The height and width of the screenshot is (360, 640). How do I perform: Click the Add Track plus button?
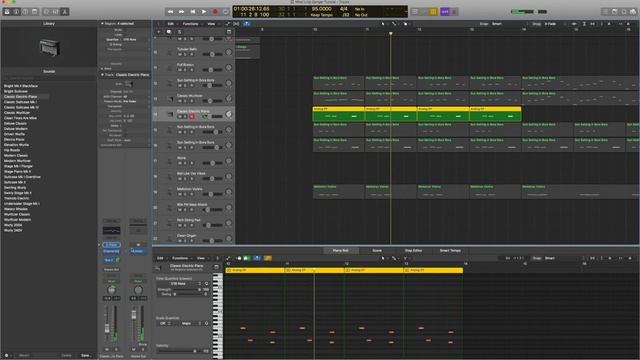pos(159,32)
